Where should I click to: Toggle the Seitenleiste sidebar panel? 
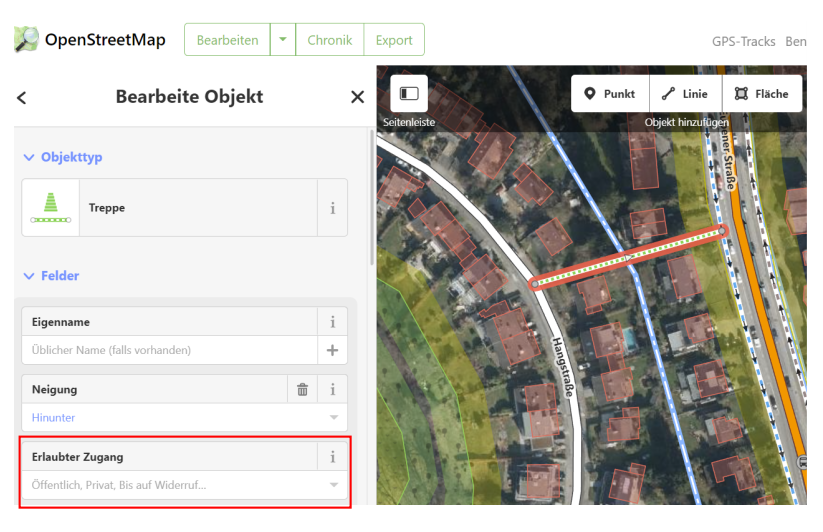point(408,93)
